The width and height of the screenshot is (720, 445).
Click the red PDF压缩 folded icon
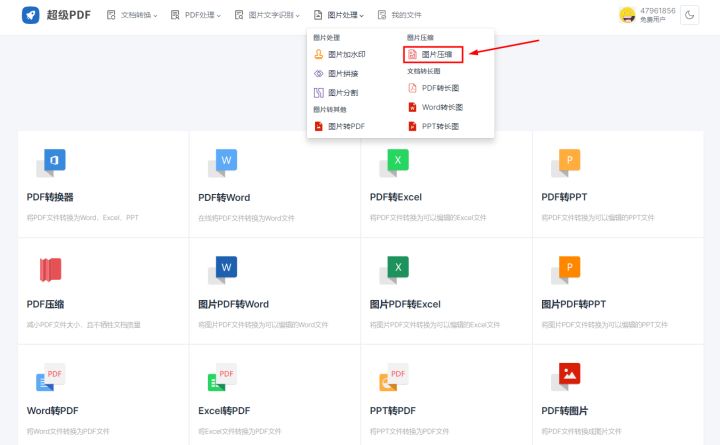(51, 270)
